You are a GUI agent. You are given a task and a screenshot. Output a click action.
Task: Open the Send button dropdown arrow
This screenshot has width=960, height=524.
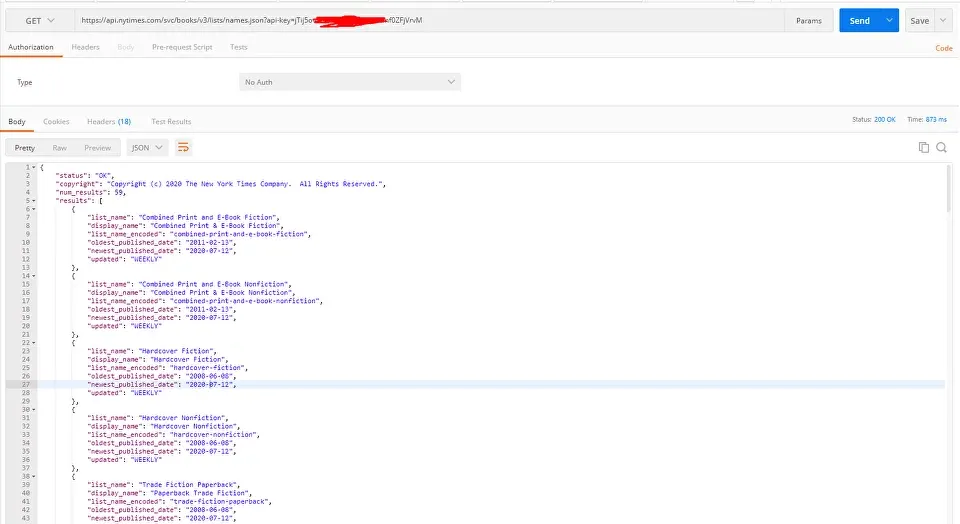889,20
